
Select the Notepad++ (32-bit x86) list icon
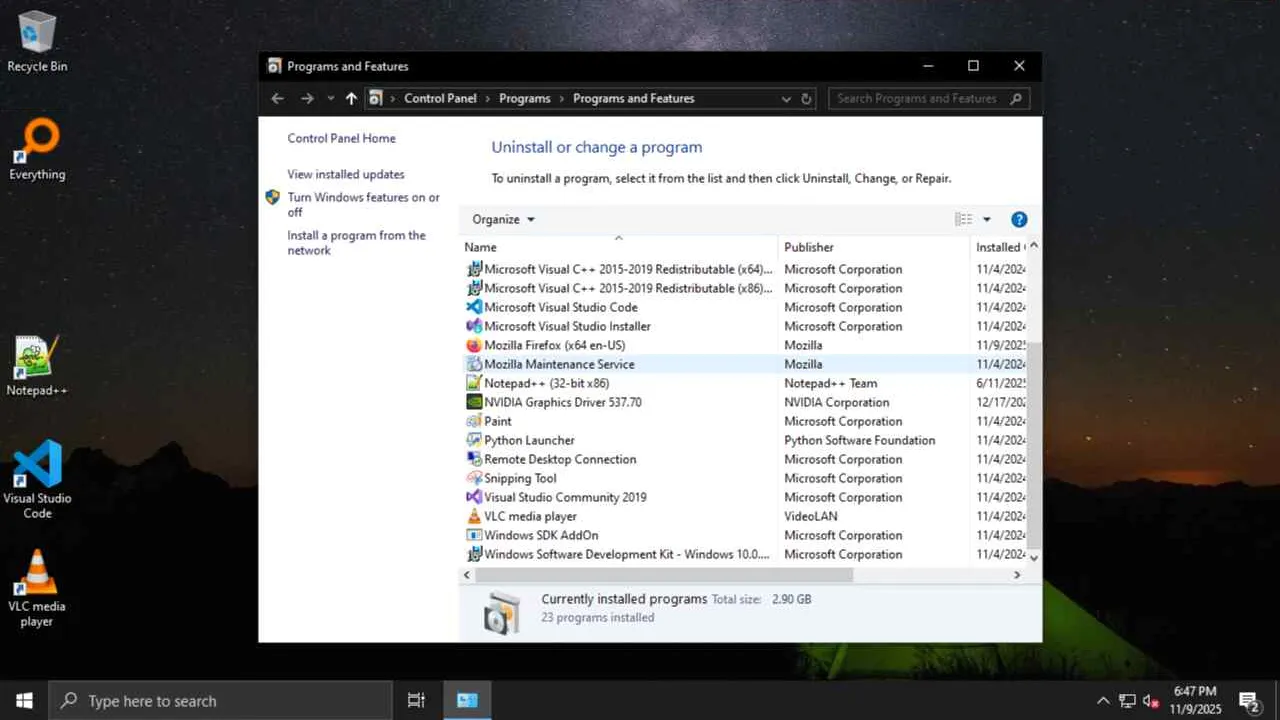click(474, 383)
